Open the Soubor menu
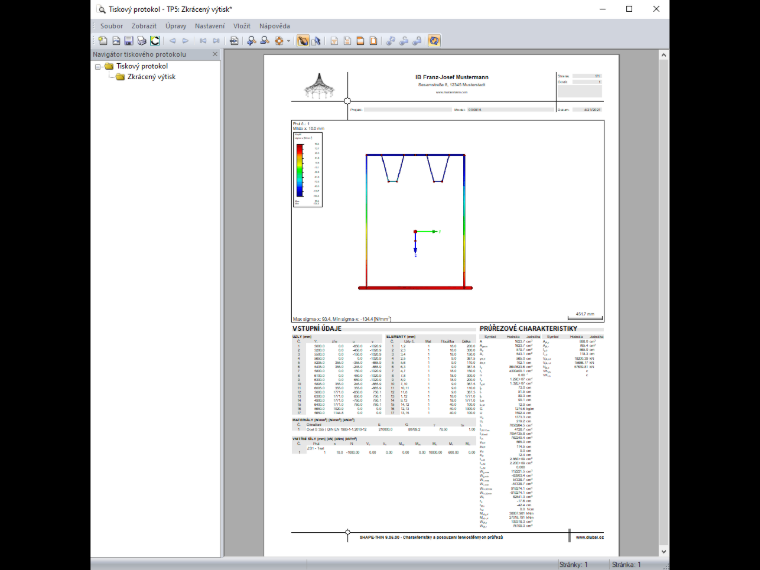This screenshot has width=760, height=570. click(x=111, y=26)
